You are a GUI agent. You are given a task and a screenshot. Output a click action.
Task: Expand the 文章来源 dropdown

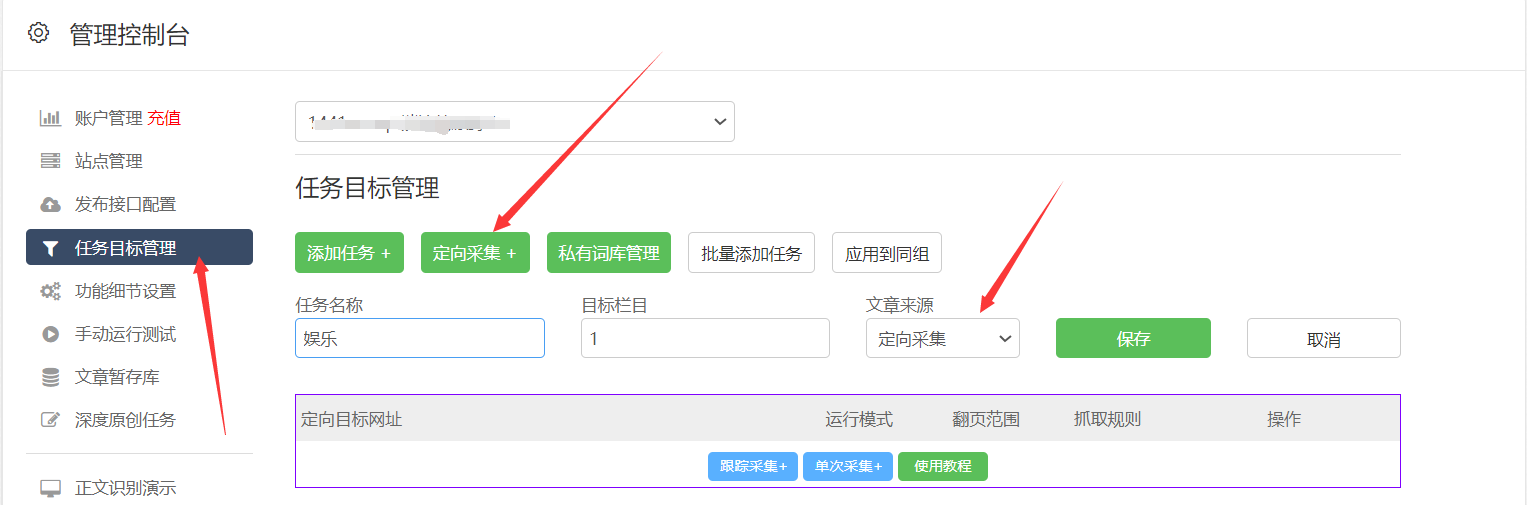(x=942, y=338)
